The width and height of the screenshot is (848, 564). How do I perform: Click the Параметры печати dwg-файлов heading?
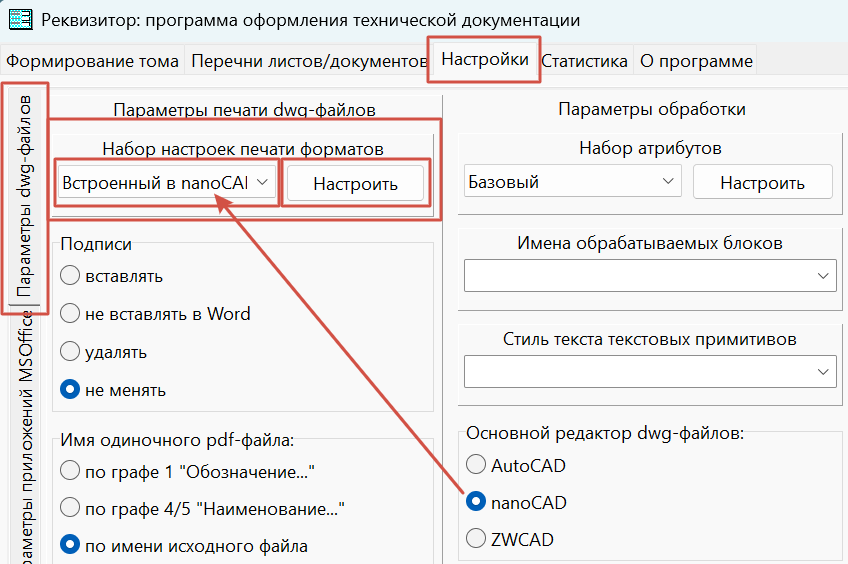[x=244, y=109]
